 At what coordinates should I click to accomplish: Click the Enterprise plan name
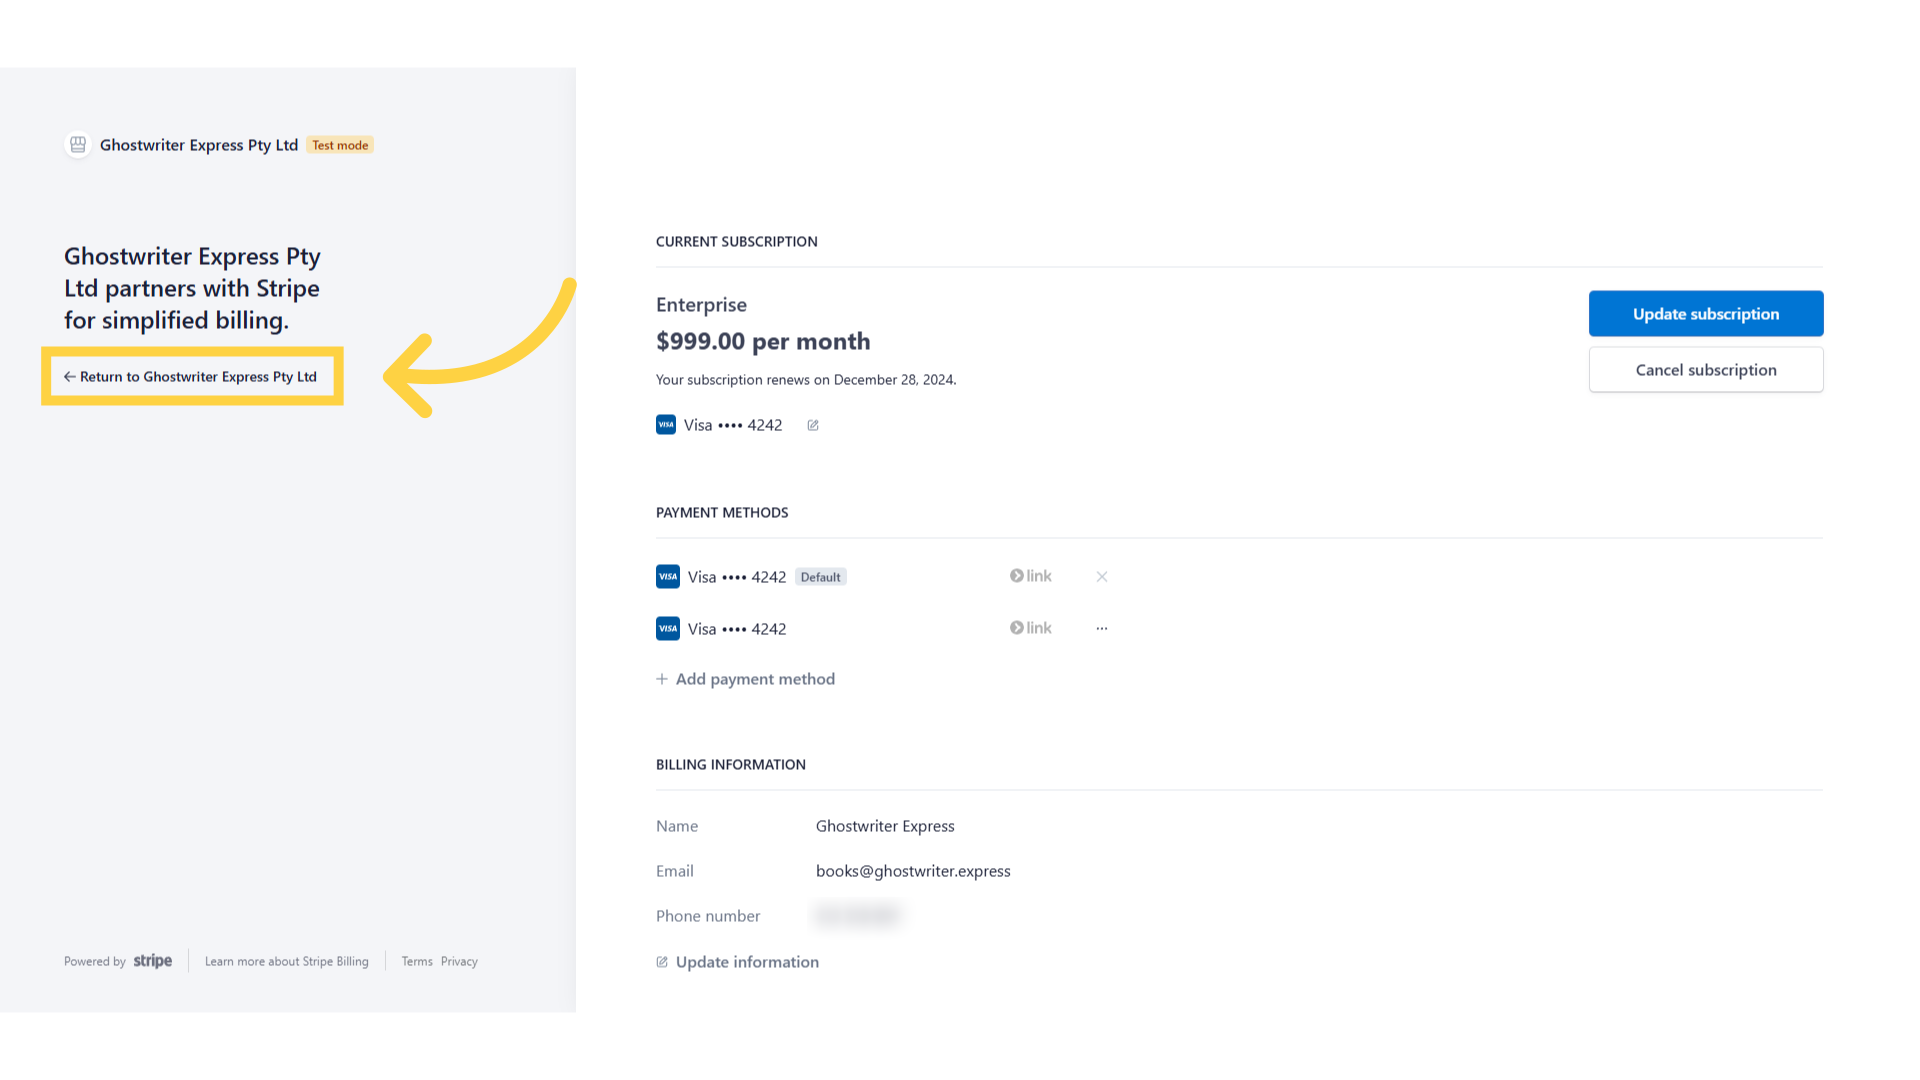(x=701, y=305)
